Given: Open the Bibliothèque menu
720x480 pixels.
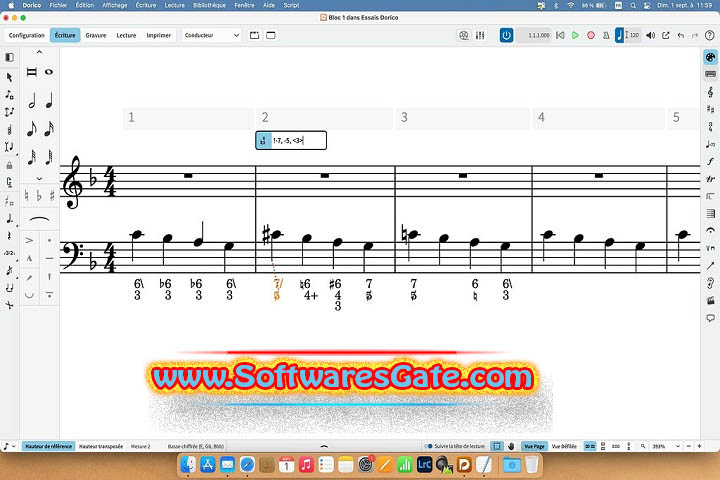Looking at the screenshot, I should click(x=209, y=5).
